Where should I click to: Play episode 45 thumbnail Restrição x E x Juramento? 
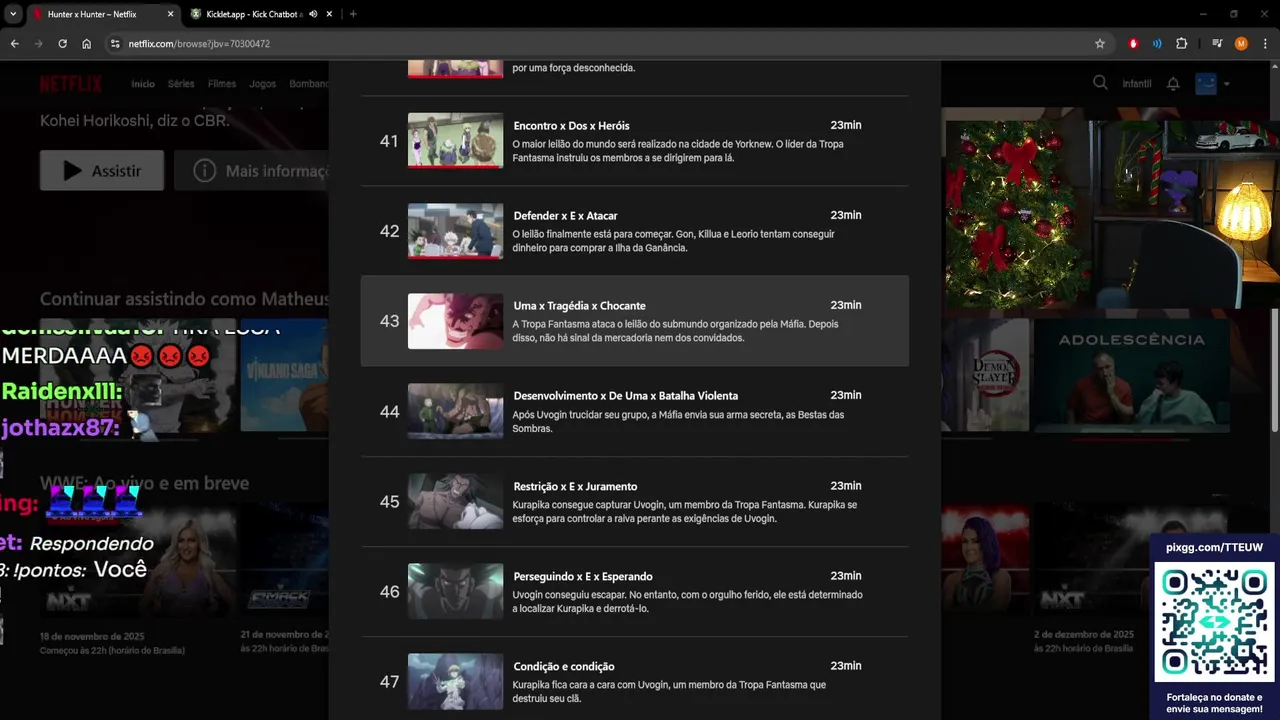click(455, 501)
